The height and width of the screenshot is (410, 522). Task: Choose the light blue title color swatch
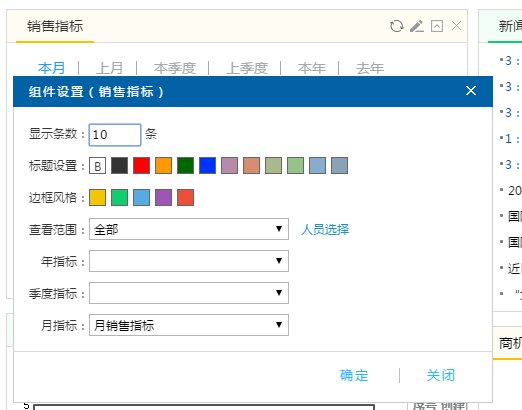(317, 166)
